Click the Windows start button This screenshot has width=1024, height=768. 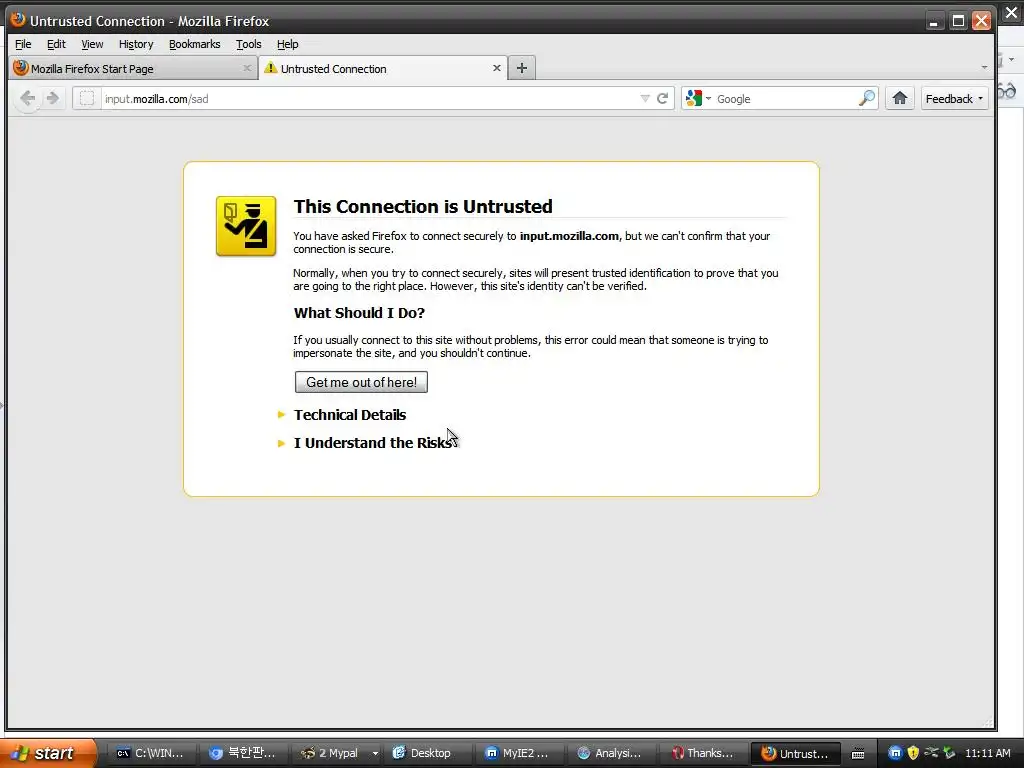point(48,753)
